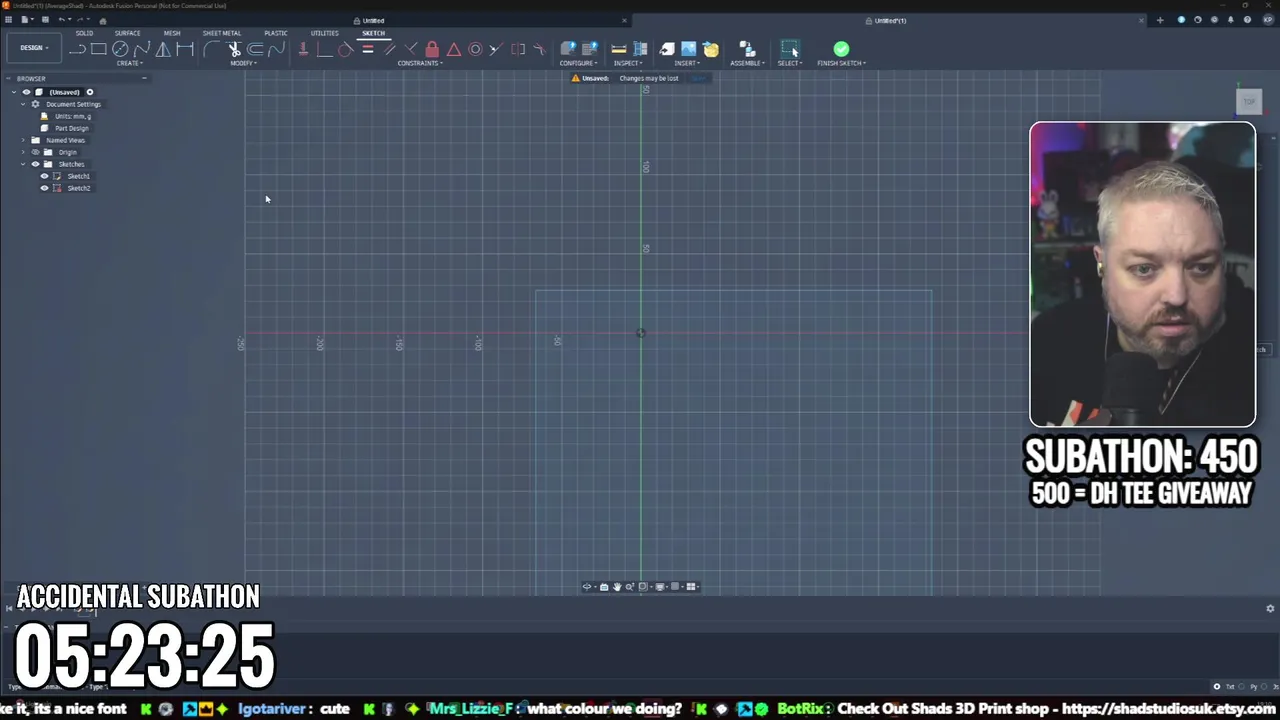Select the Rectangle sketch tool
The height and width of the screenshot is (720, 1280).
pyautogui.click(x=98, y=49)
